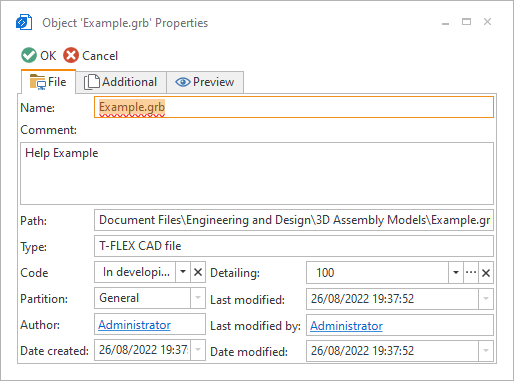Open the Detailing ellipsis browse button
Viewport: 514px width, 381px height.
pos(471,273)
